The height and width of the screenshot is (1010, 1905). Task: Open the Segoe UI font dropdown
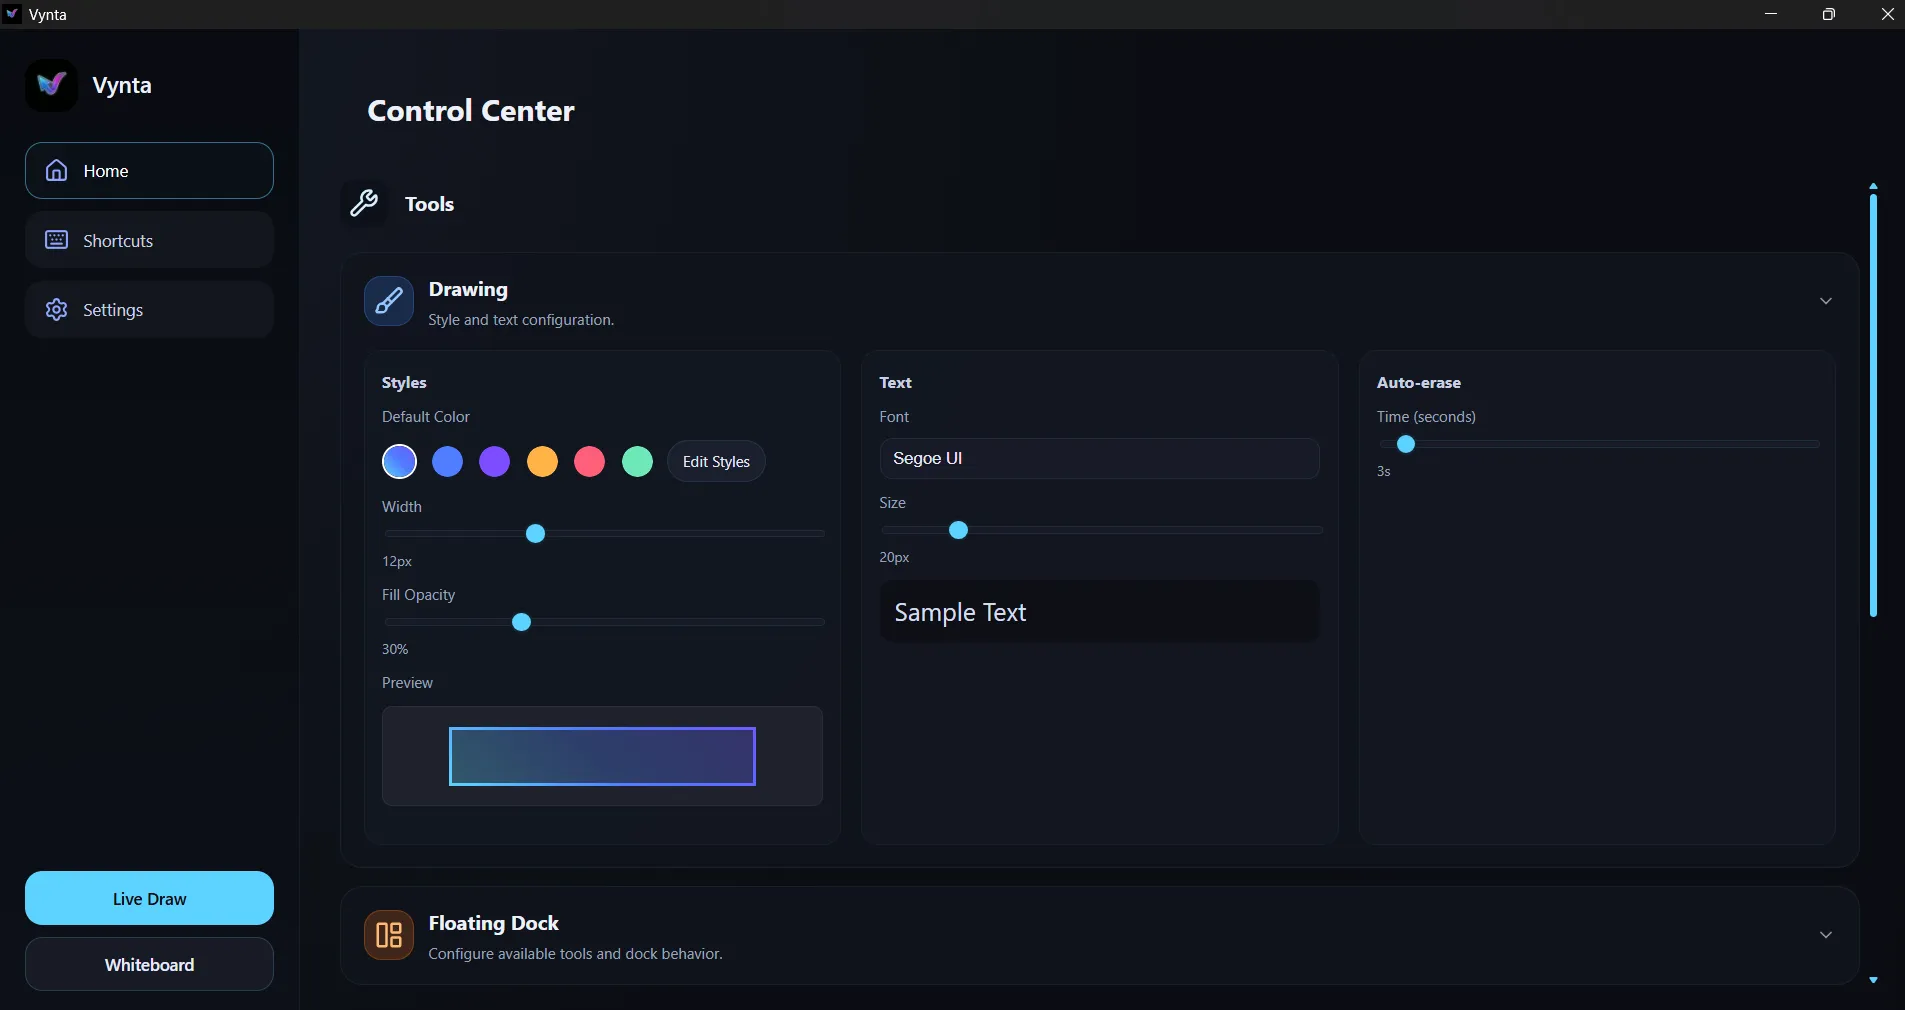click(1099, 458)
